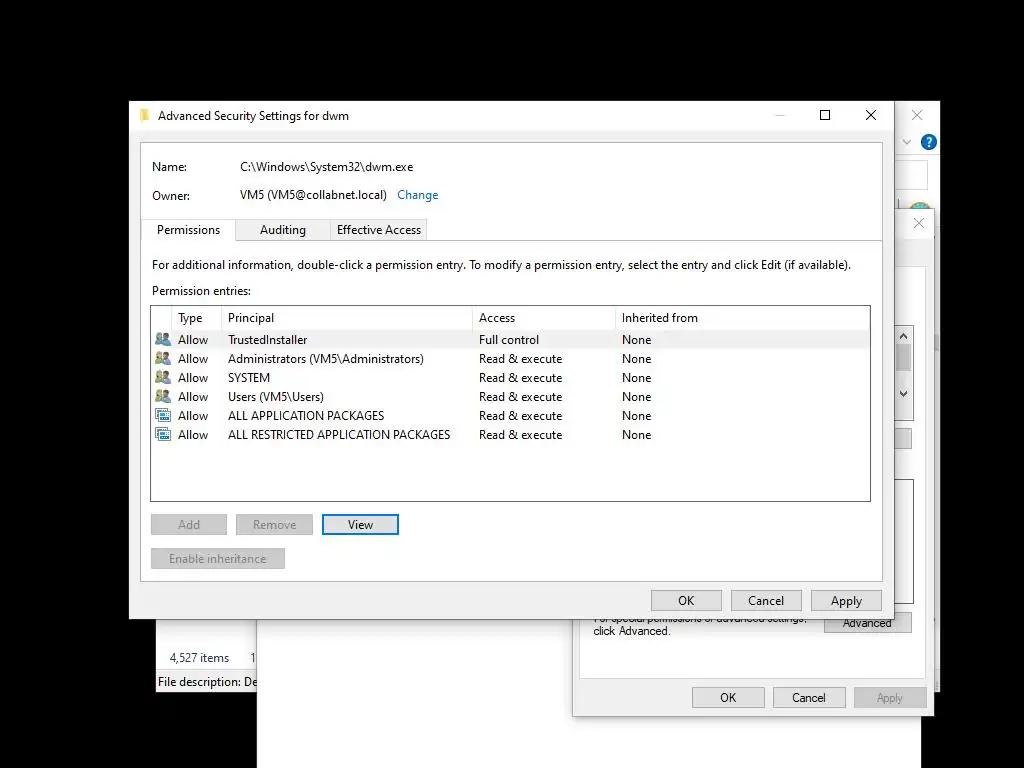Click Read & execute cell for Users

[520, 396]
